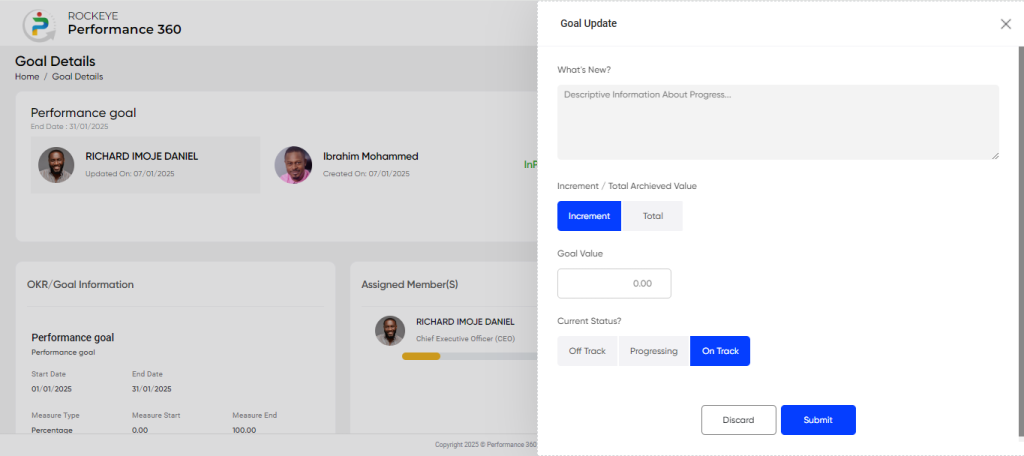This screenshot has height=456, width=1024.
Task: Click the Goal Value input field
Action: tap(614, 284)
